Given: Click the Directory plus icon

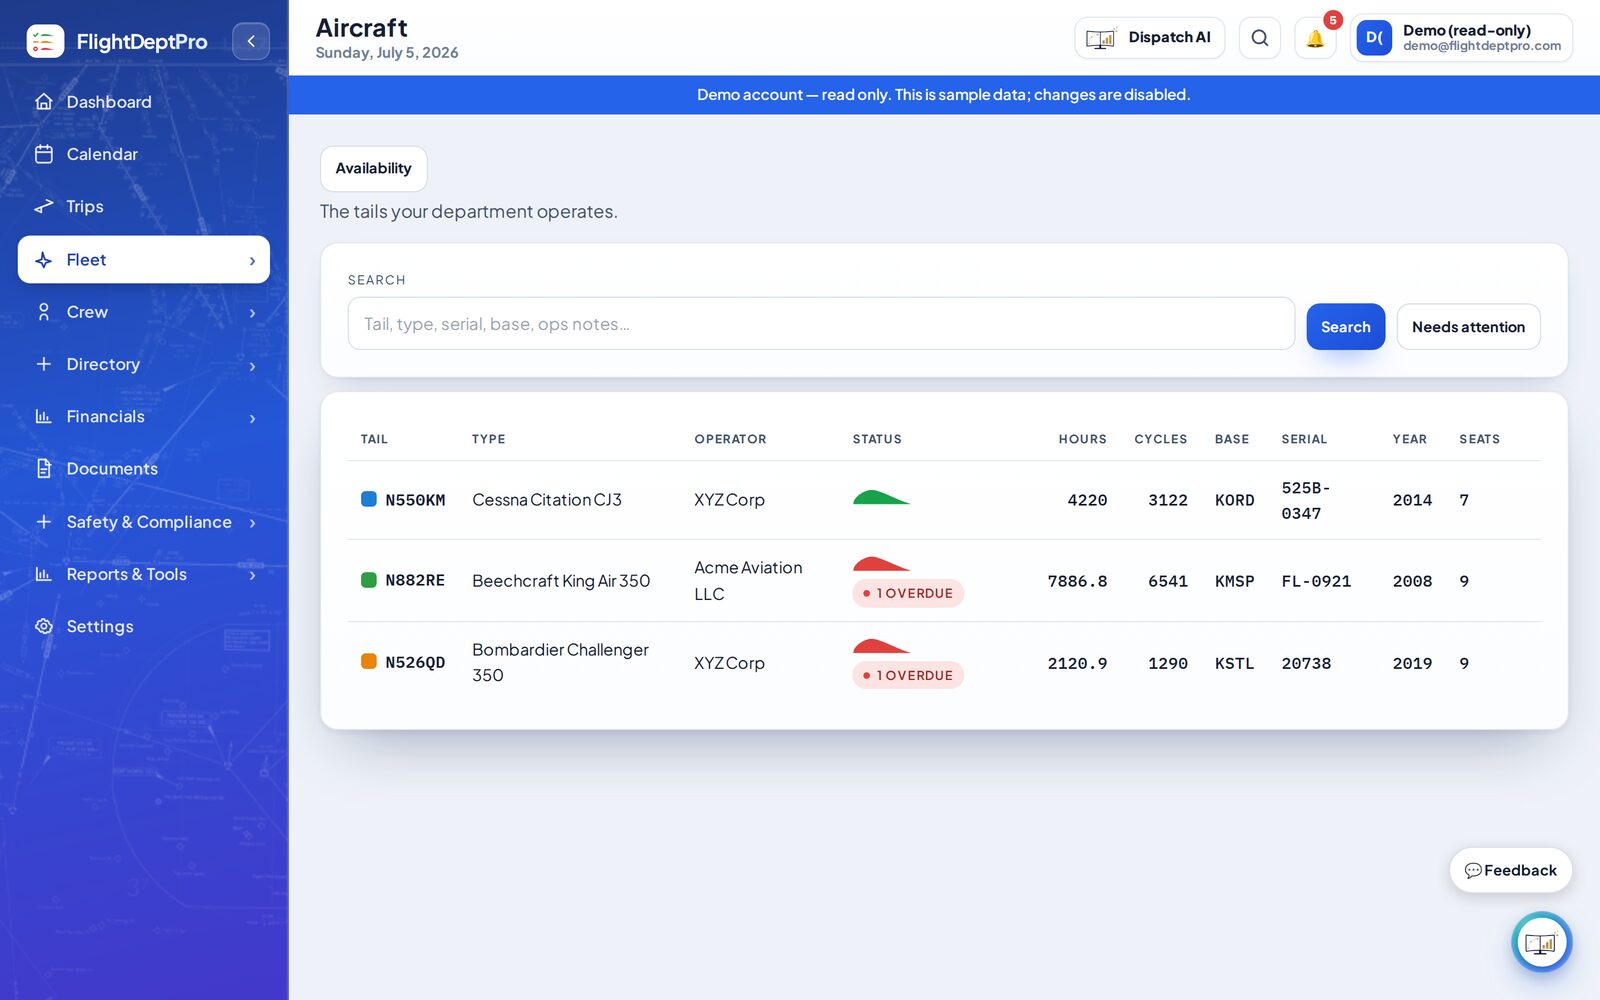Looking at the screenshot, I should coord(43,364).
